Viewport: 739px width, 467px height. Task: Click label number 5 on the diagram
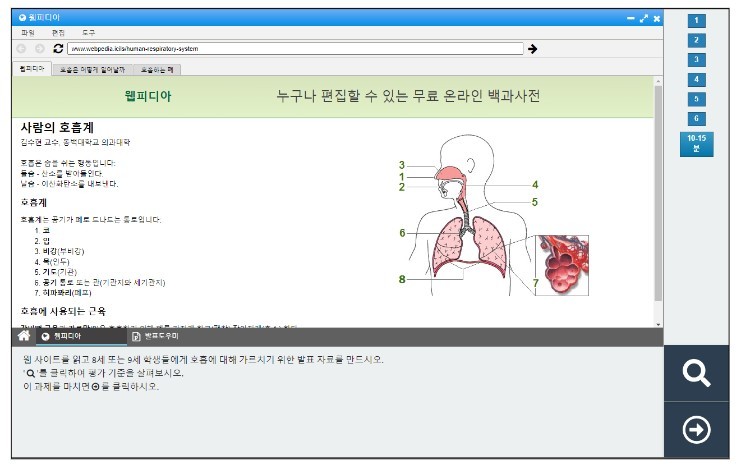tap(534, 202)
